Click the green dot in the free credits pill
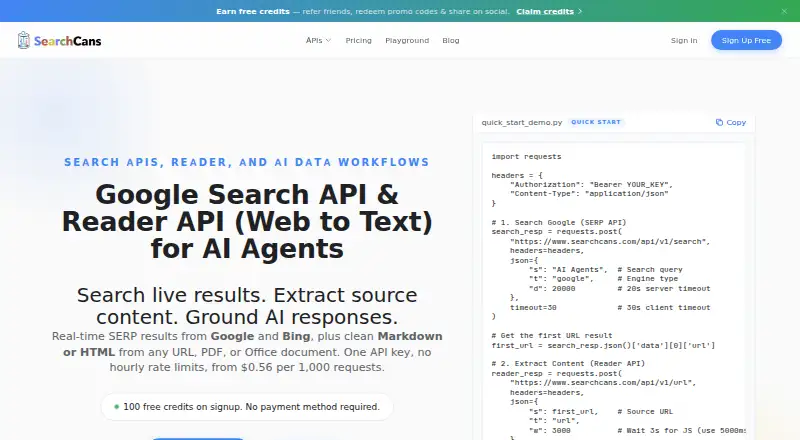This screenshot has height=440, width=800. tap(116, 407)
